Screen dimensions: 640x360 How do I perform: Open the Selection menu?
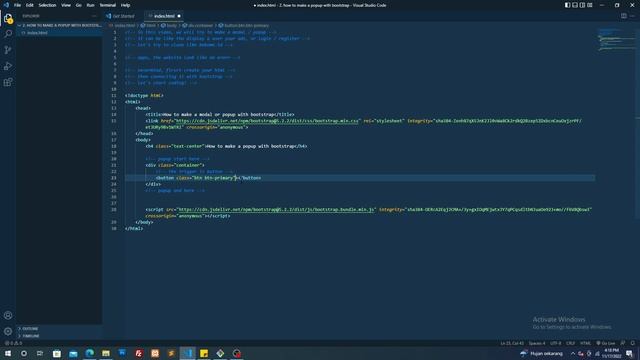[x=47, y=5]
